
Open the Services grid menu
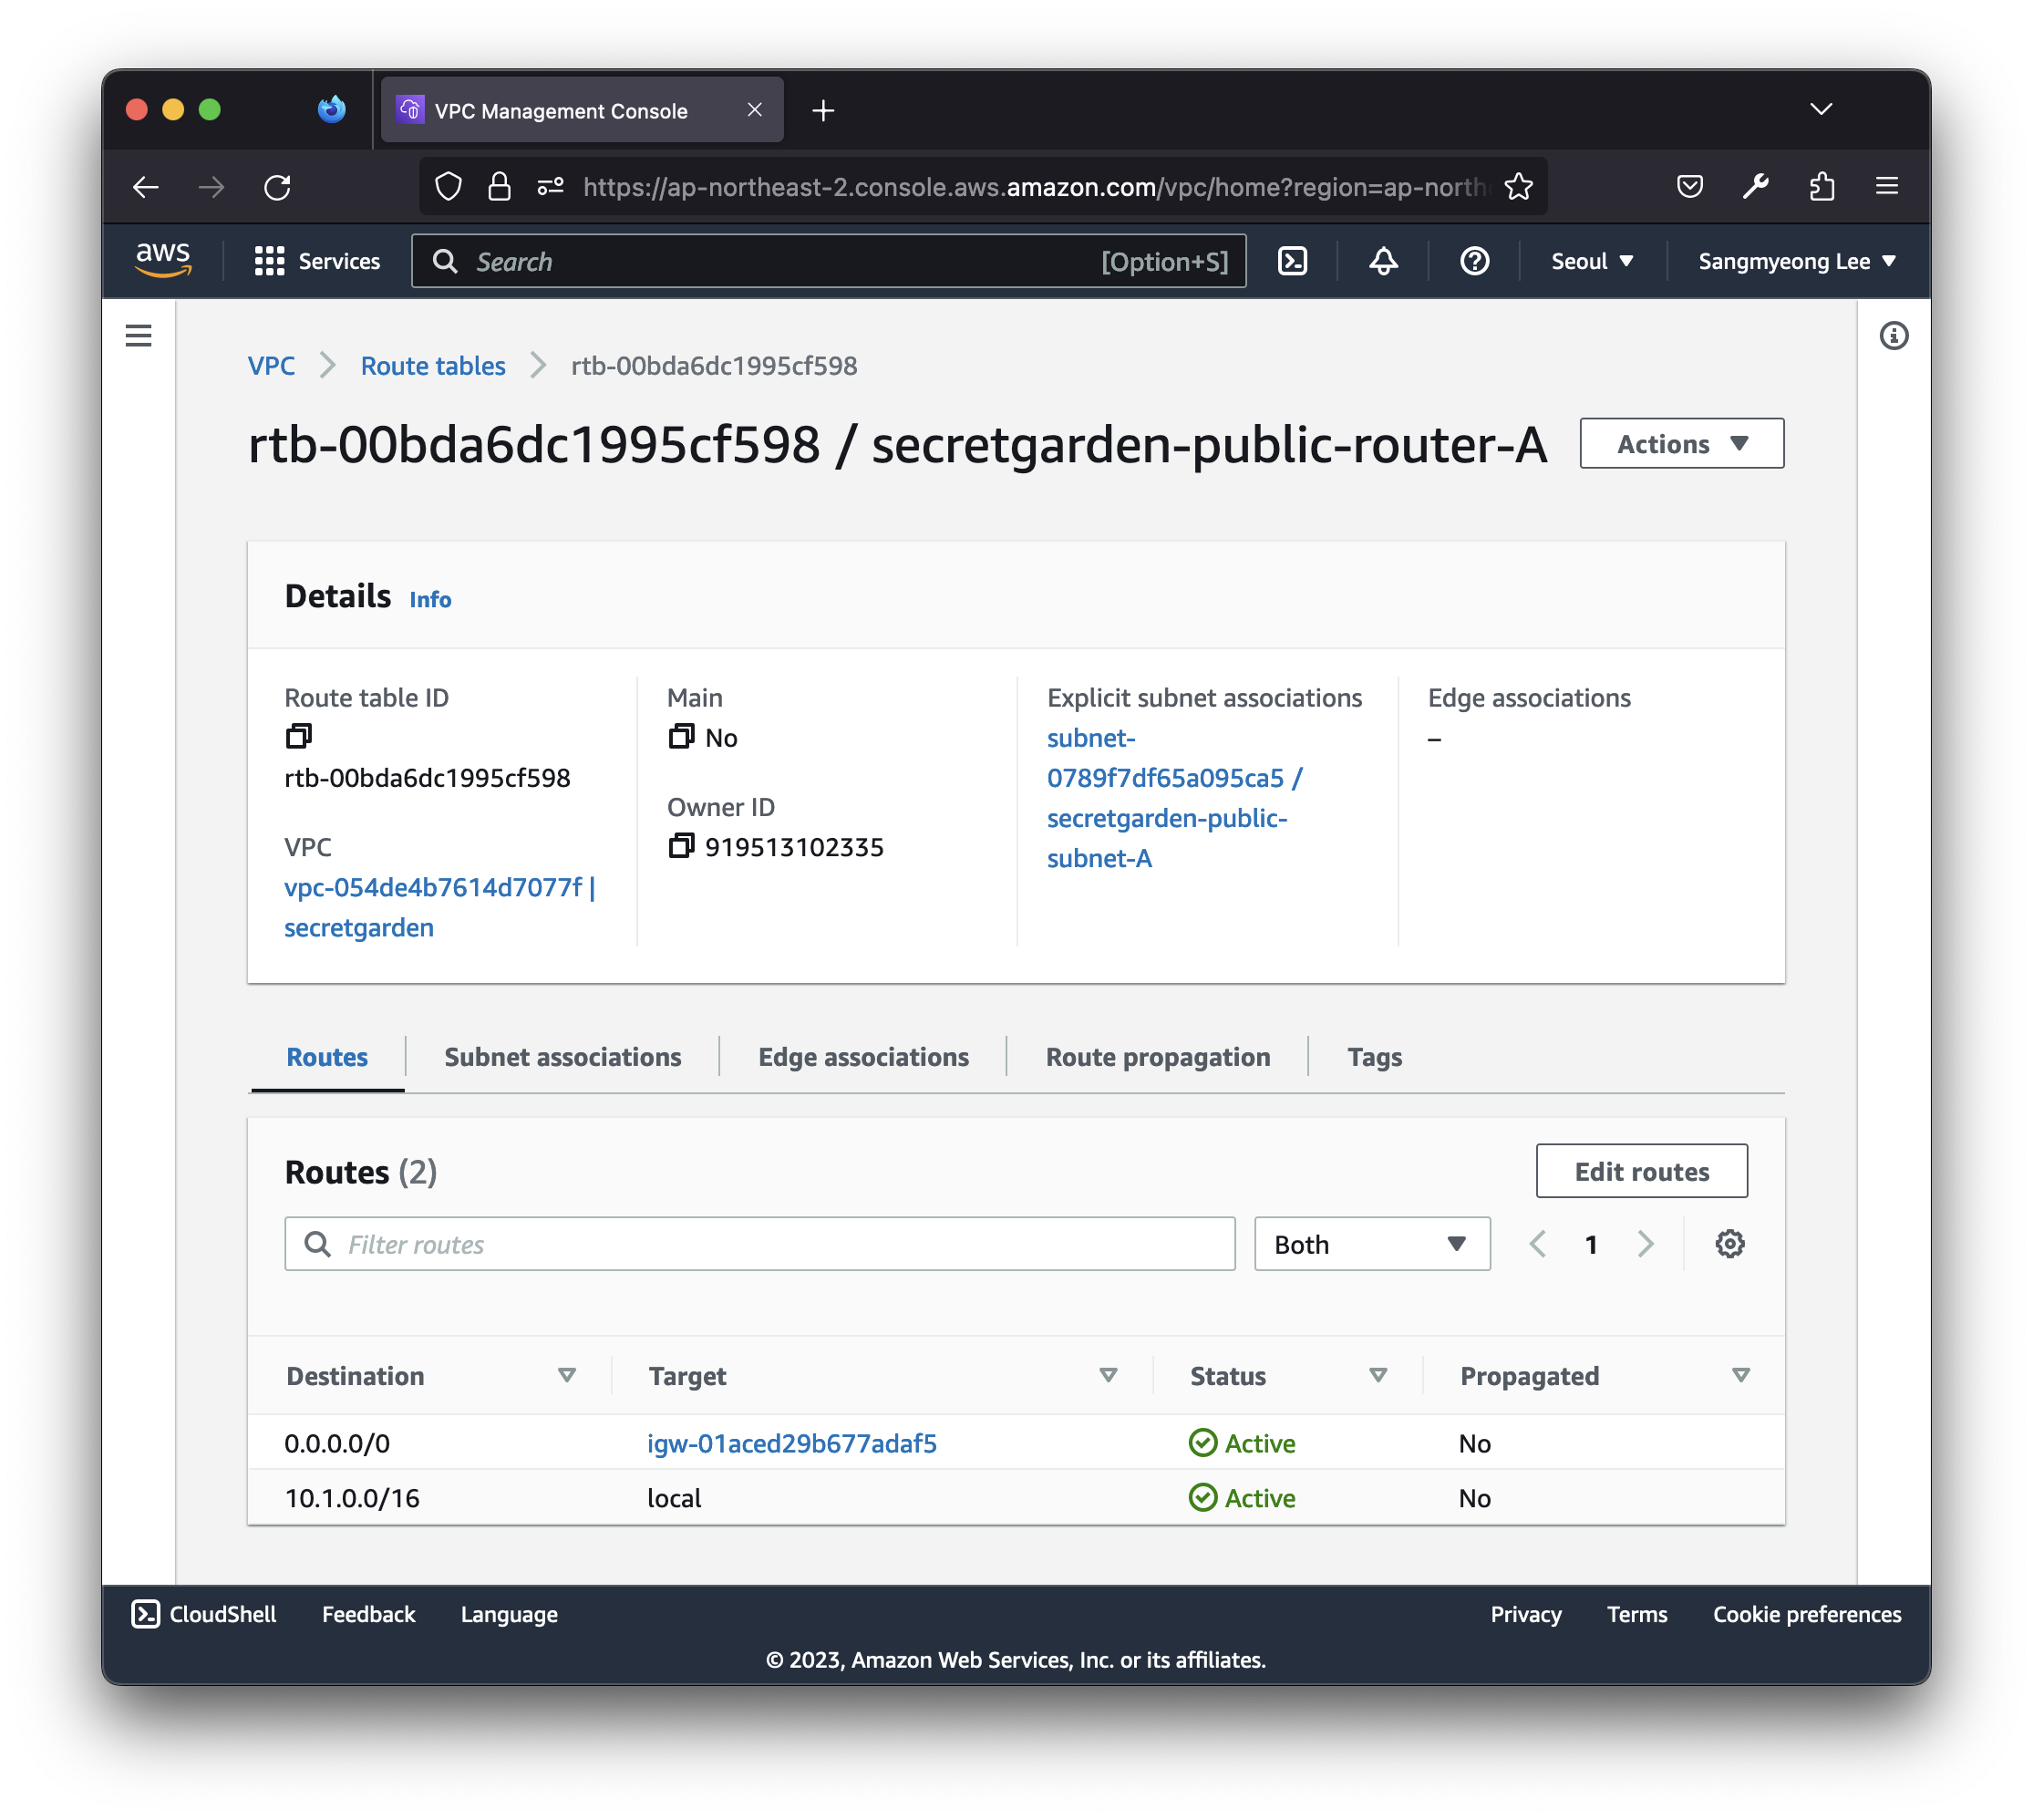[317, 261]
